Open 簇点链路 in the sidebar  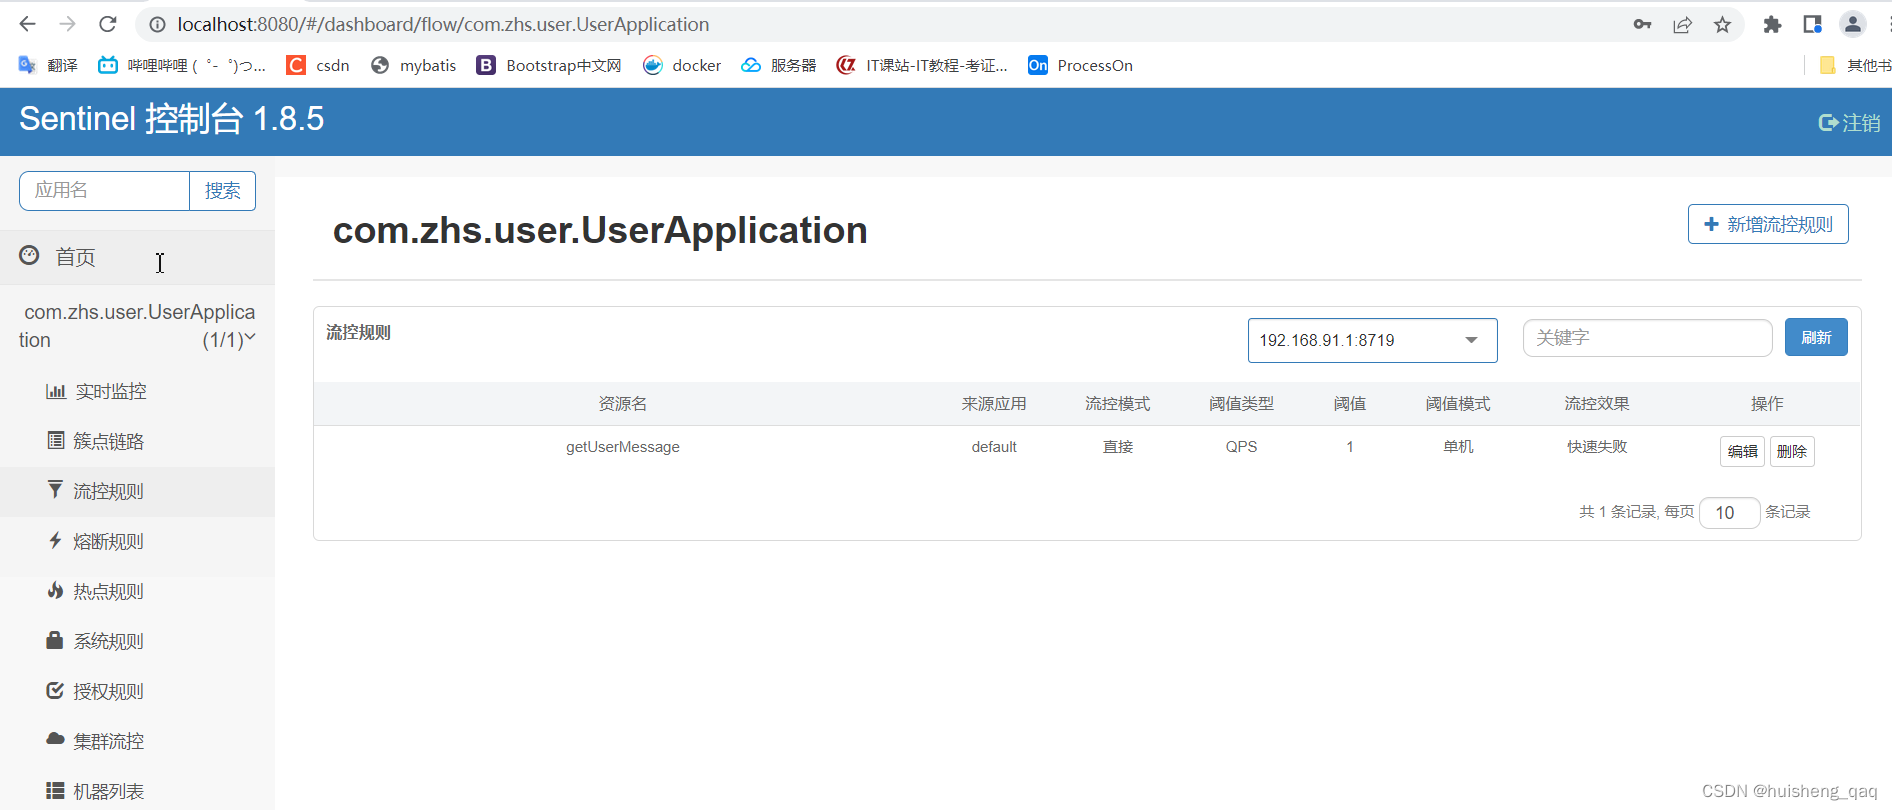[x=95, y=441]
